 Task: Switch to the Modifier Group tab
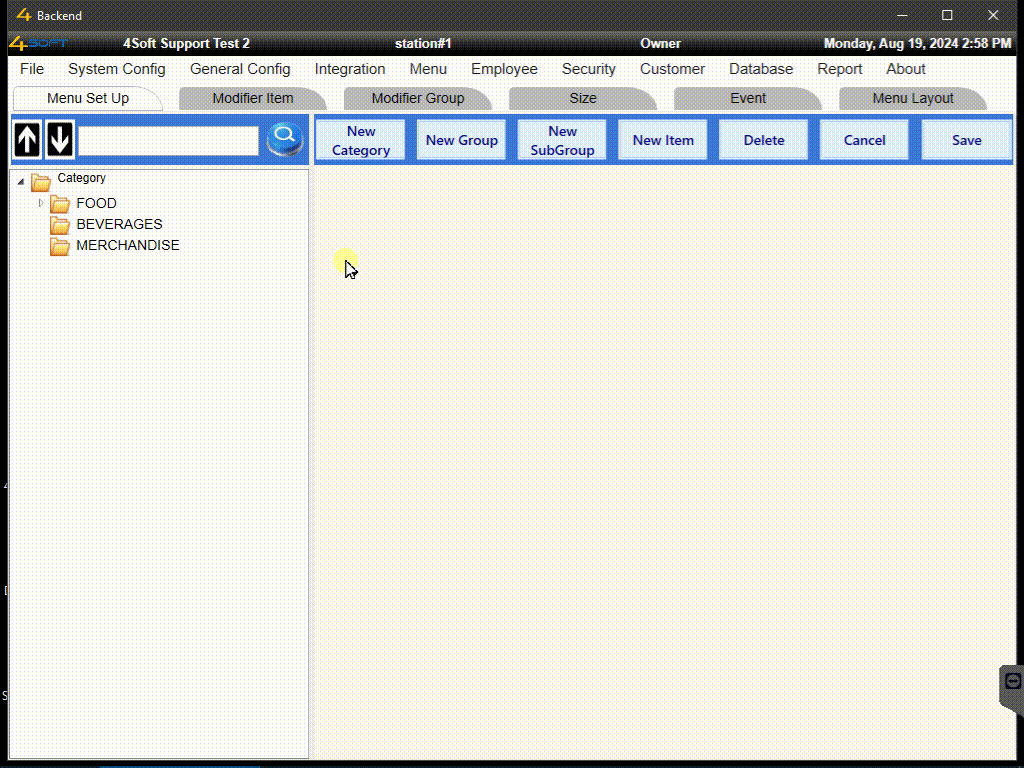418,99
